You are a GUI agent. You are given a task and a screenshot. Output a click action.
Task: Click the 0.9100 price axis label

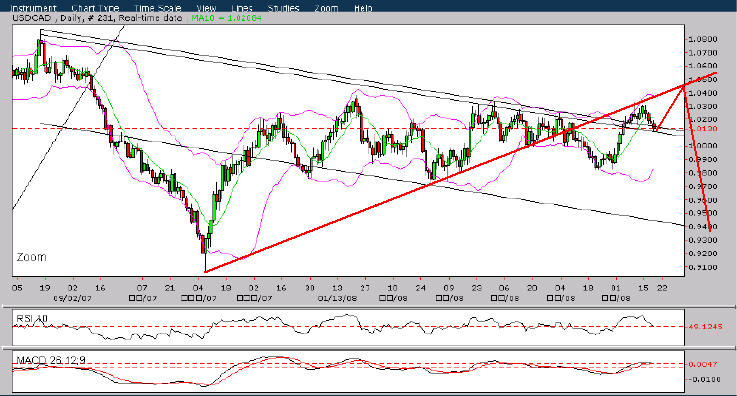(703, 268)
